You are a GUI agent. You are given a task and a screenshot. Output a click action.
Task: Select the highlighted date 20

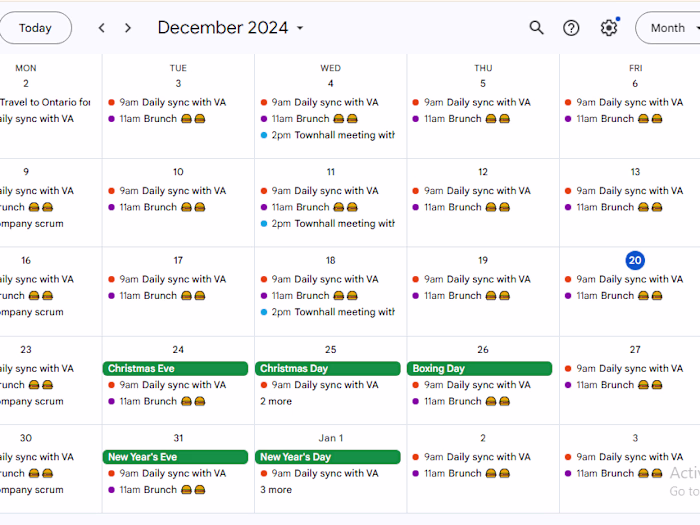click(635, 260)
